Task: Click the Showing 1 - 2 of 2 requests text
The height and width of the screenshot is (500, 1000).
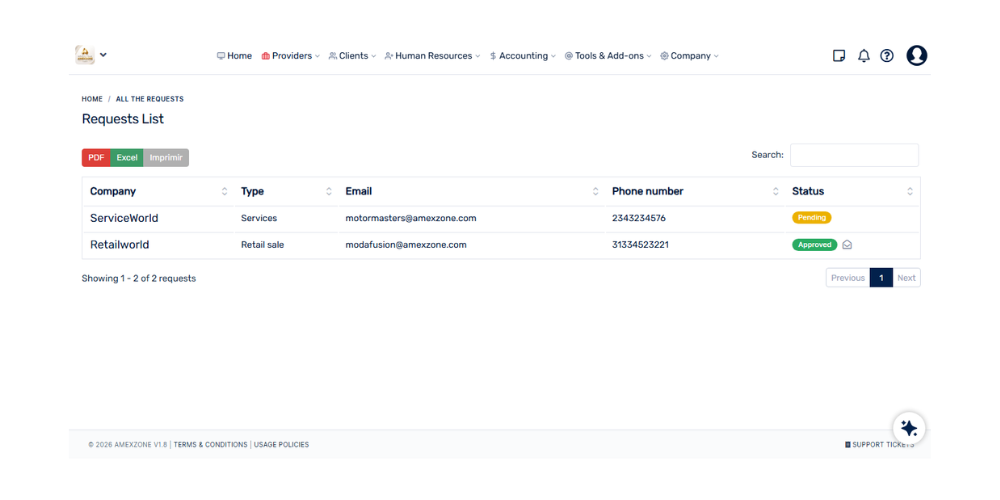Action: 139,279
